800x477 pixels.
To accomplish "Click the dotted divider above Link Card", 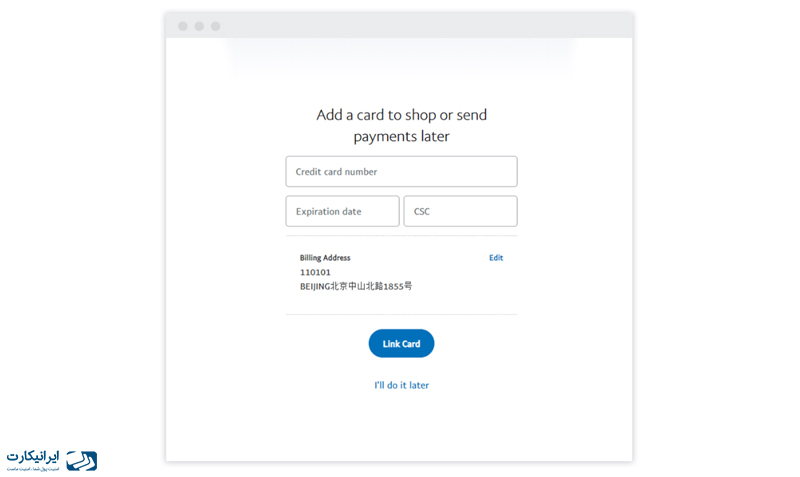I will click(401, 314).
